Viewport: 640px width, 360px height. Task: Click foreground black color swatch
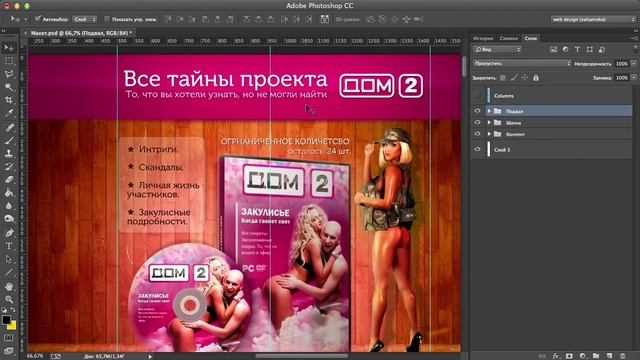click(x=6, y=320)
